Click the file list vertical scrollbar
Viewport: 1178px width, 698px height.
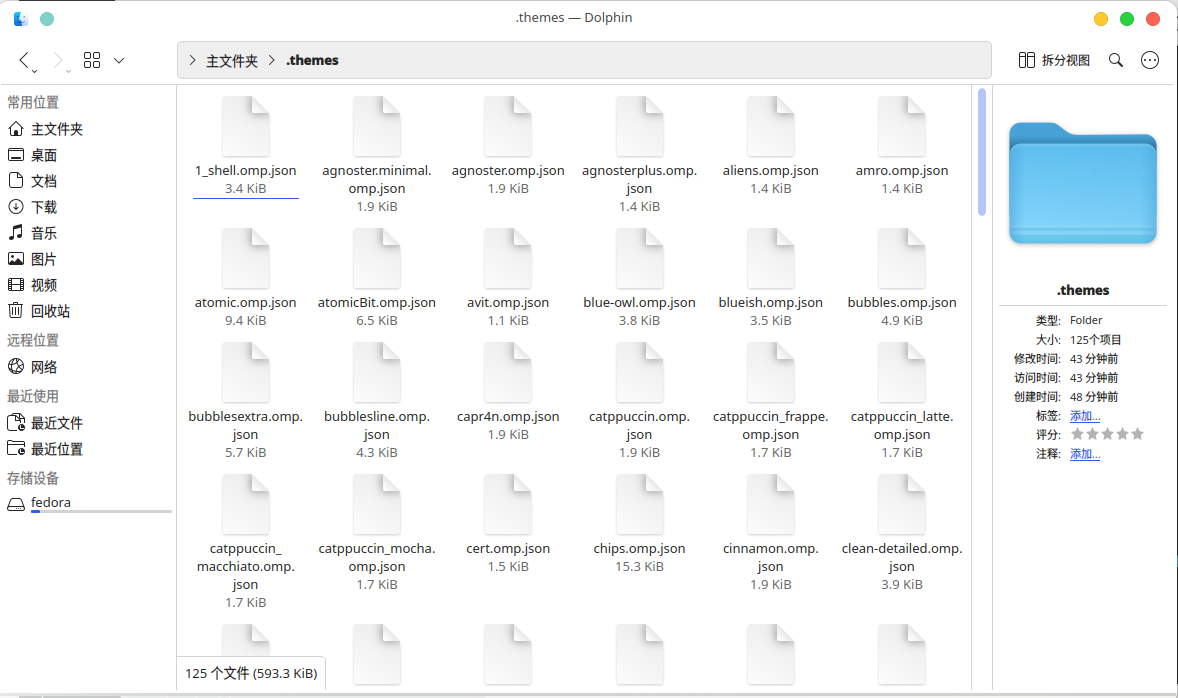[982, 152]
